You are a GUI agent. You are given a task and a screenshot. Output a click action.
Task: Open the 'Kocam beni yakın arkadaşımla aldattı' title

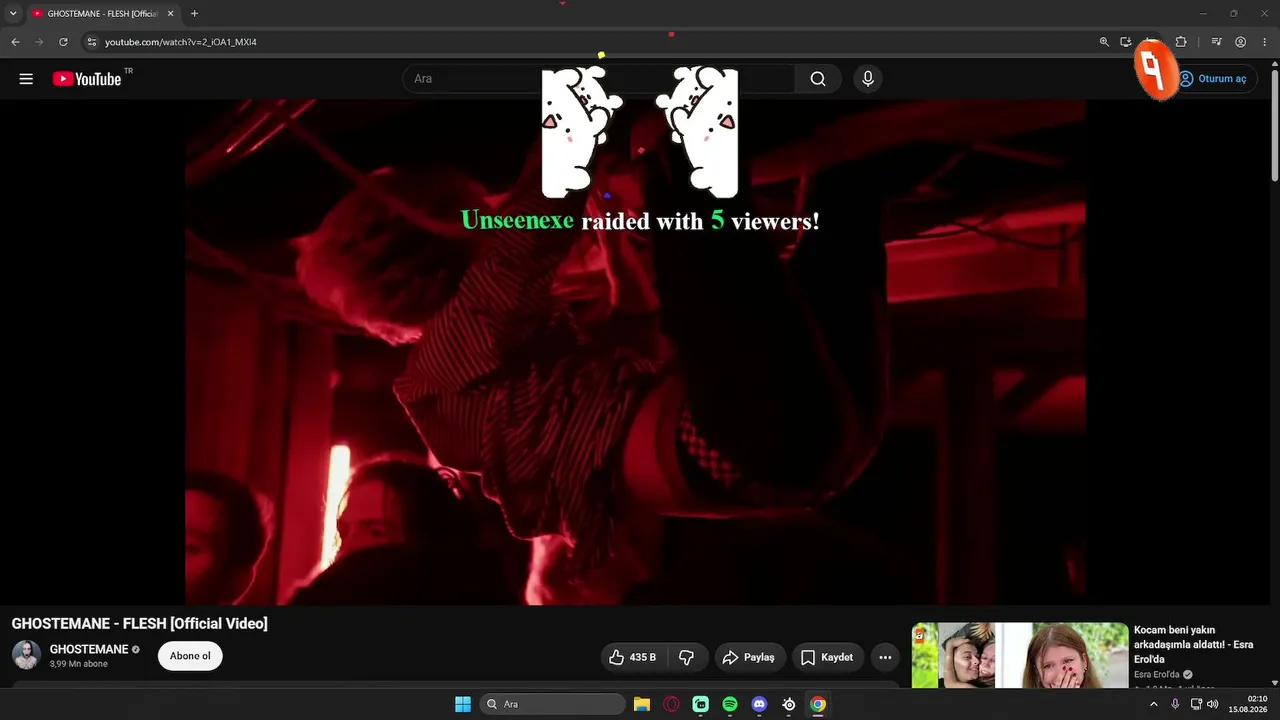(1193, 645)
